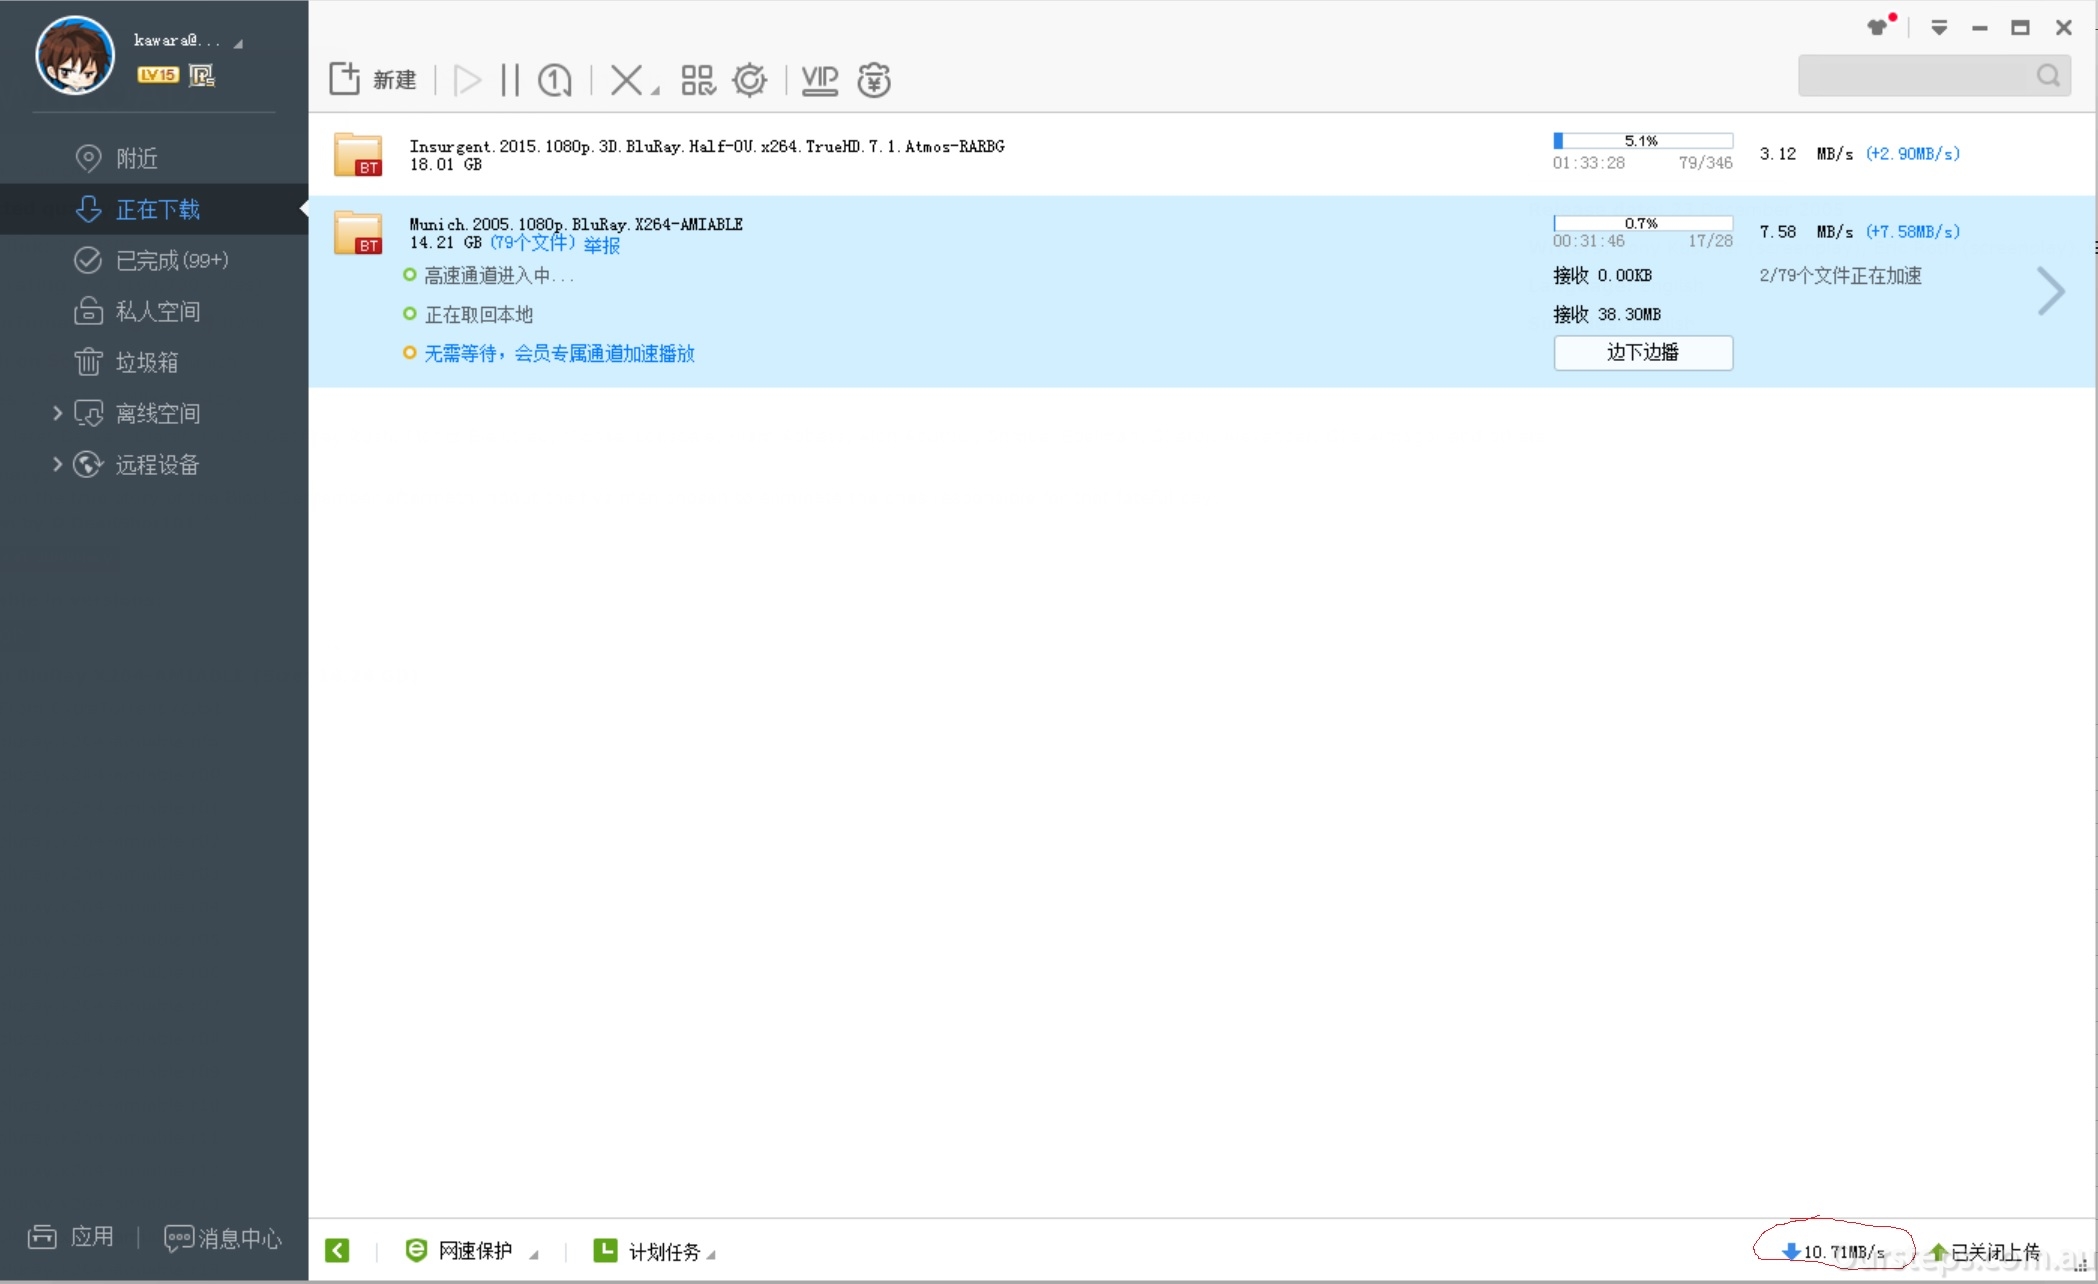
Task: Start the selected download with play icon
Action: click(x=467, y=80)
